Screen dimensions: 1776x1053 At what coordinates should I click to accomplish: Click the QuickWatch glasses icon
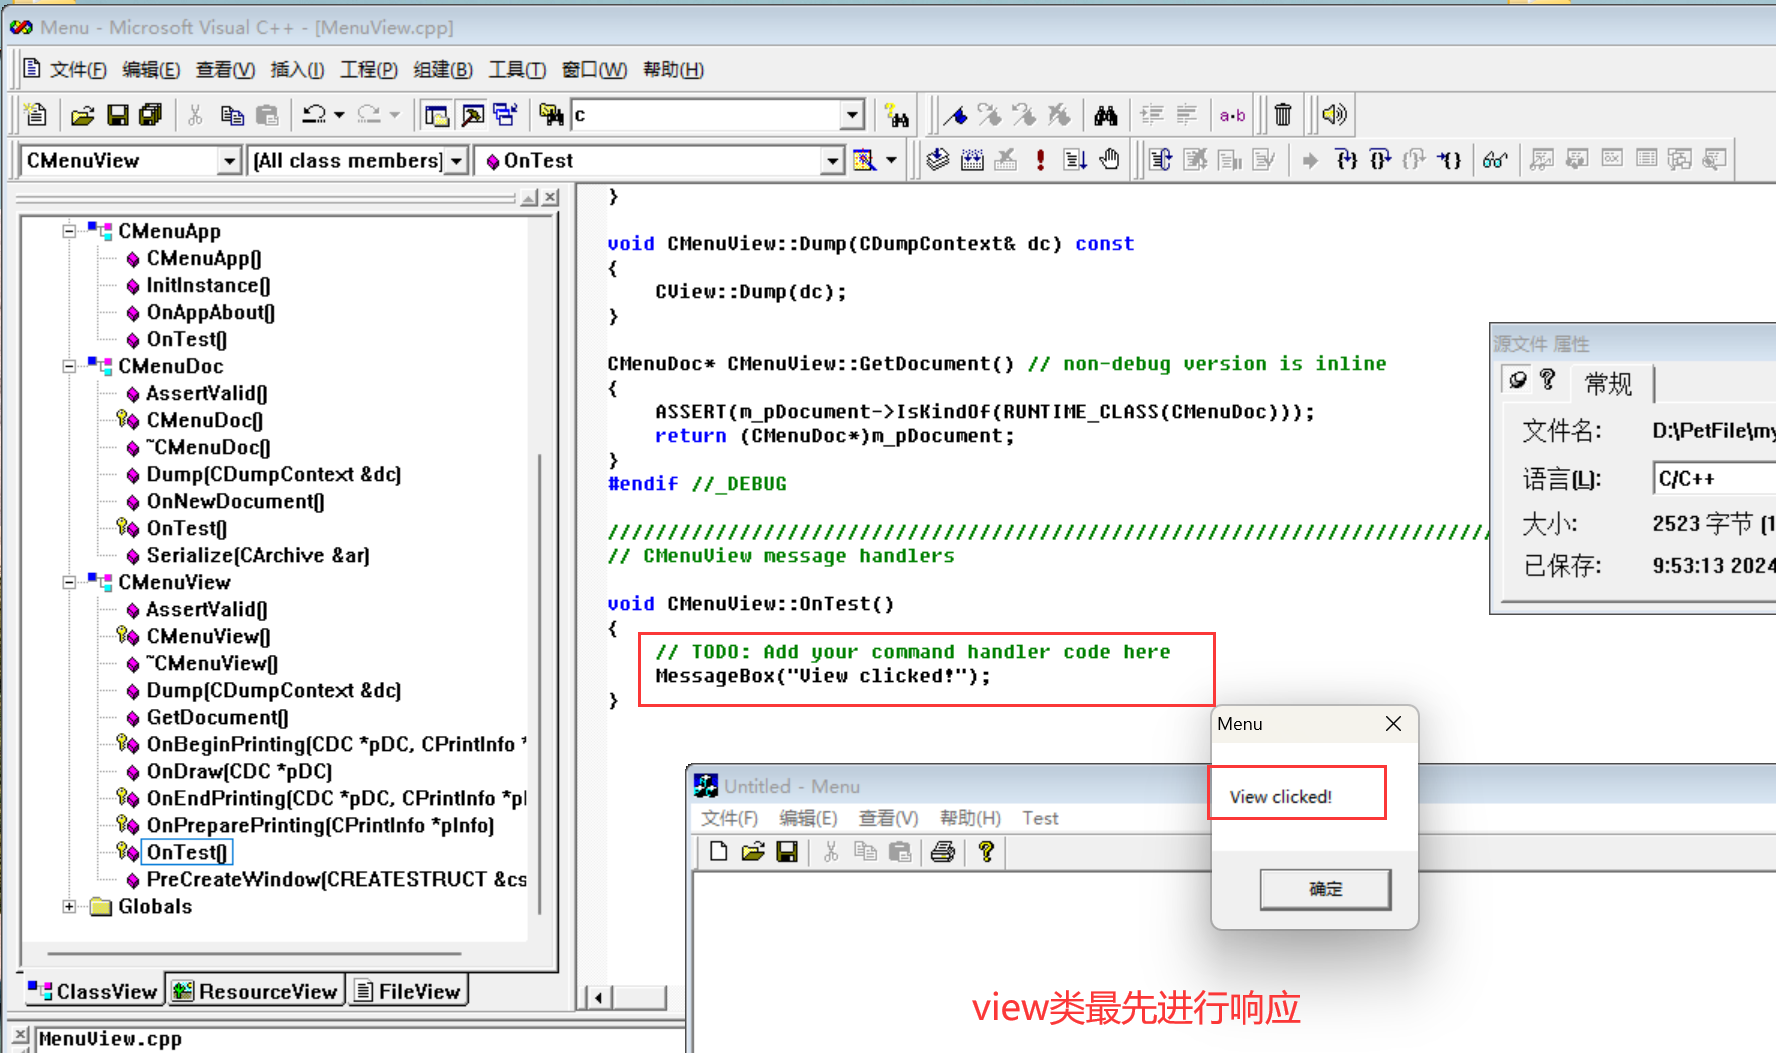1495,159
